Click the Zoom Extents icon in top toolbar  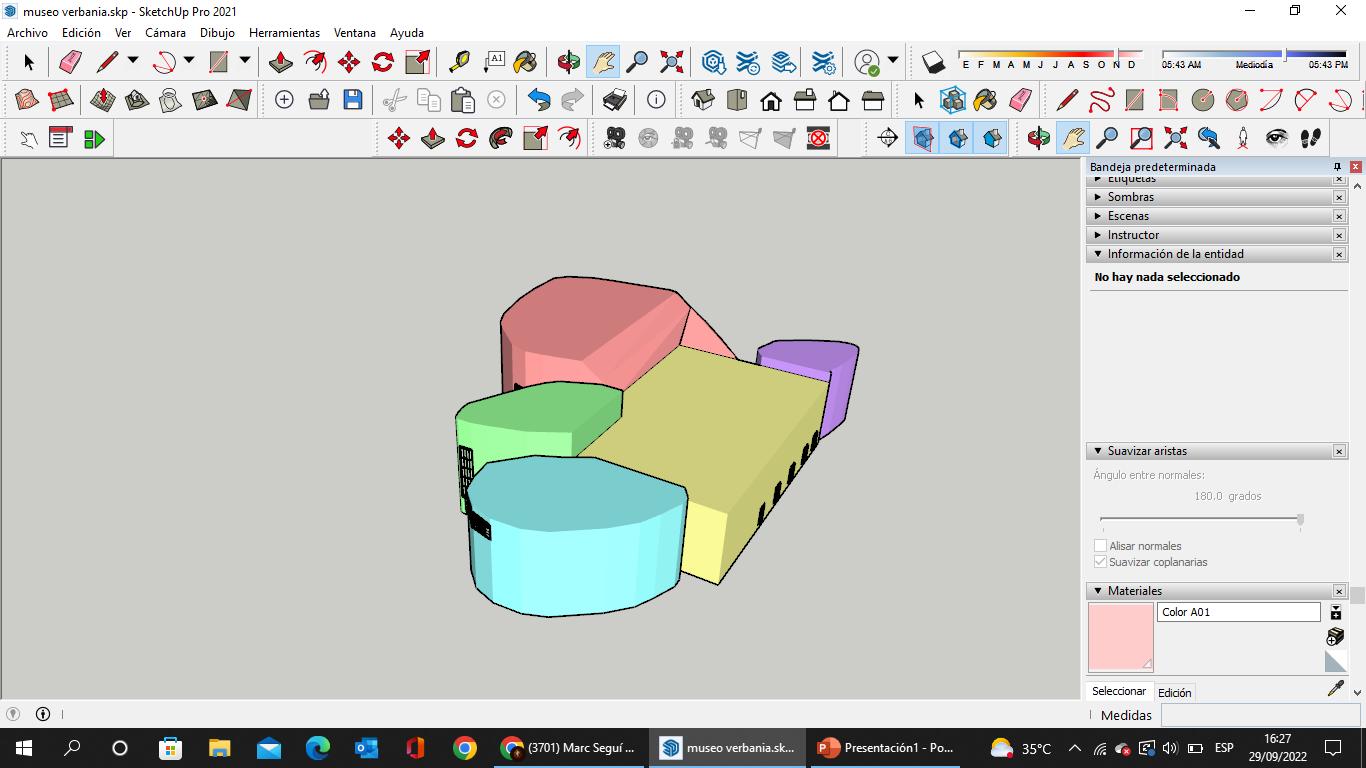pos(671,62)
